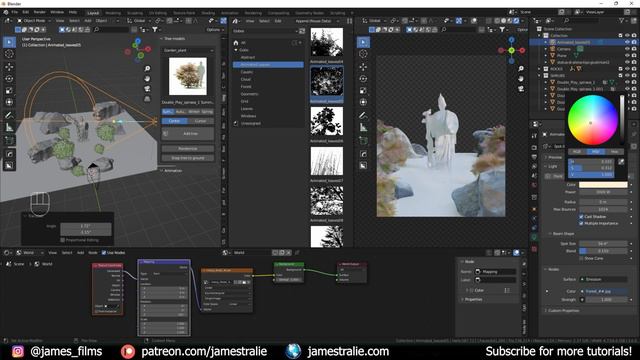Select the Annotate tool in left viewport

[x=9, y=116]
